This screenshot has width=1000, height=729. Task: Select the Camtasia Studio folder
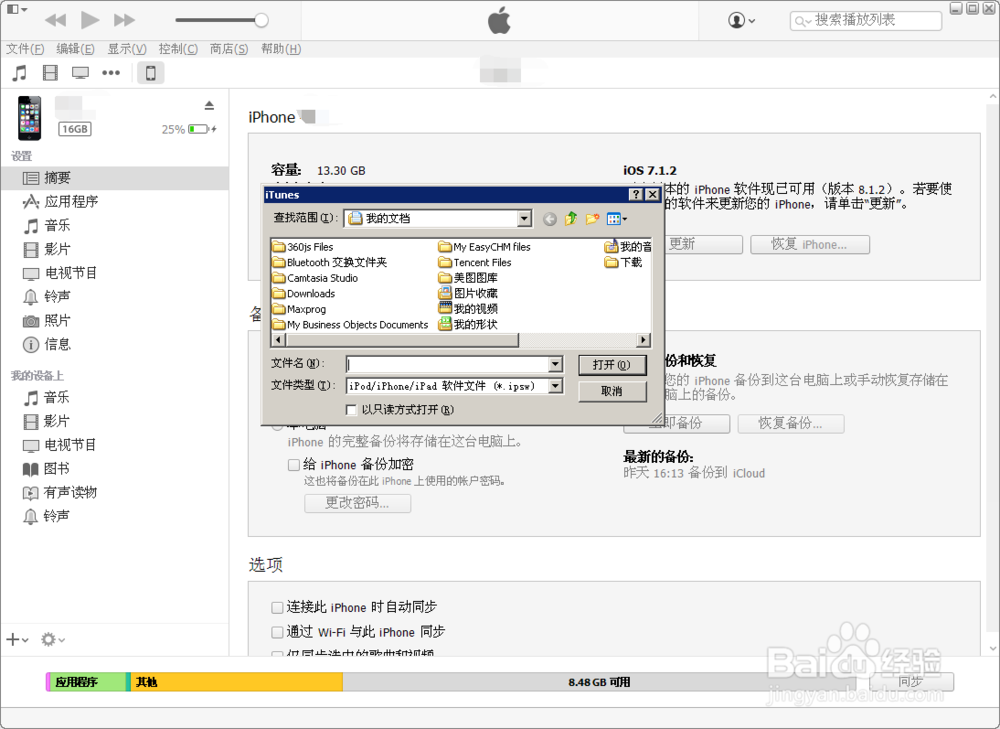[315, 278]
